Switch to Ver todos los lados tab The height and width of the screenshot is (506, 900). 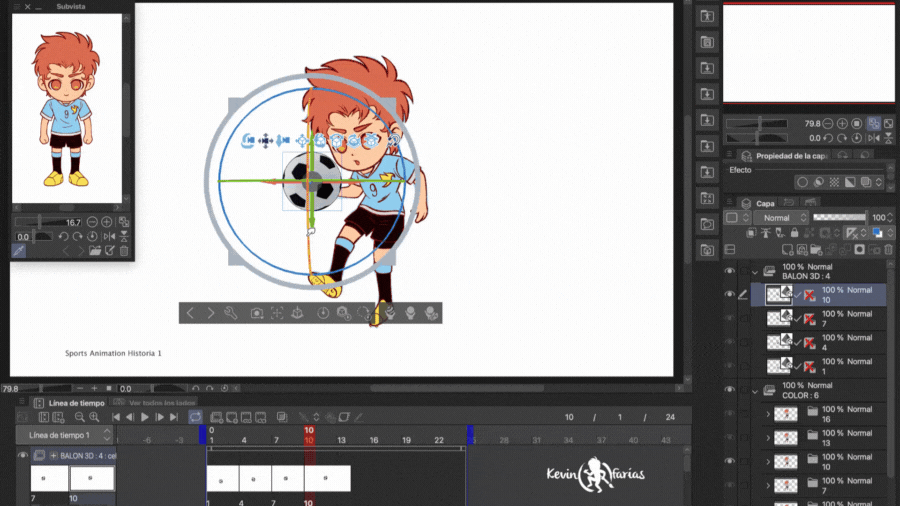click(x=156, y=403)
